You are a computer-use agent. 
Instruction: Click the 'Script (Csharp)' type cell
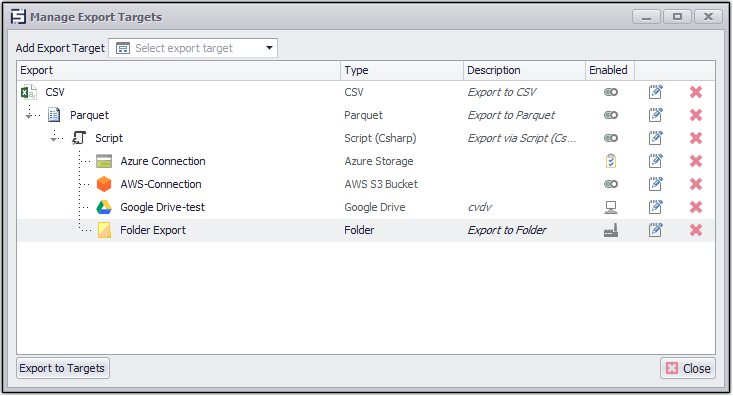[x=380, y=138]
